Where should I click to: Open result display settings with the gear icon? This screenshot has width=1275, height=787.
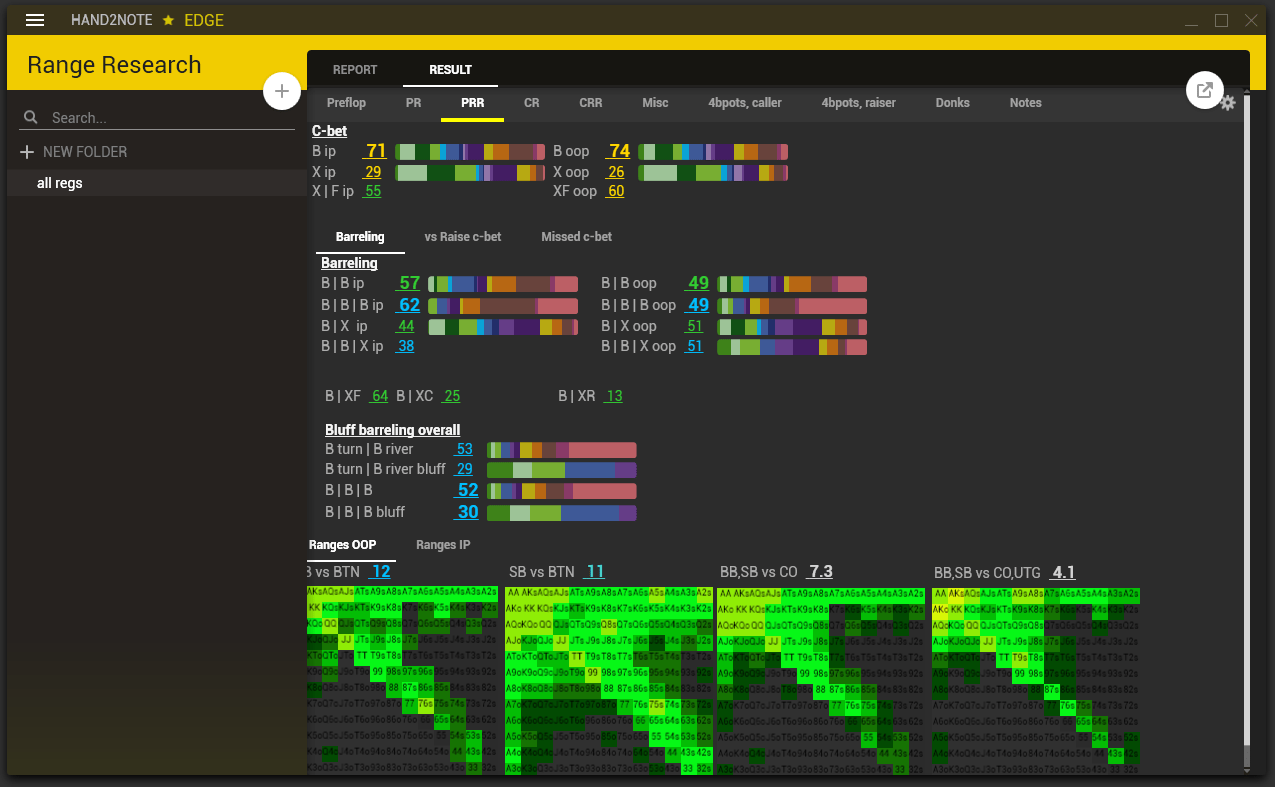point(1228,103)
